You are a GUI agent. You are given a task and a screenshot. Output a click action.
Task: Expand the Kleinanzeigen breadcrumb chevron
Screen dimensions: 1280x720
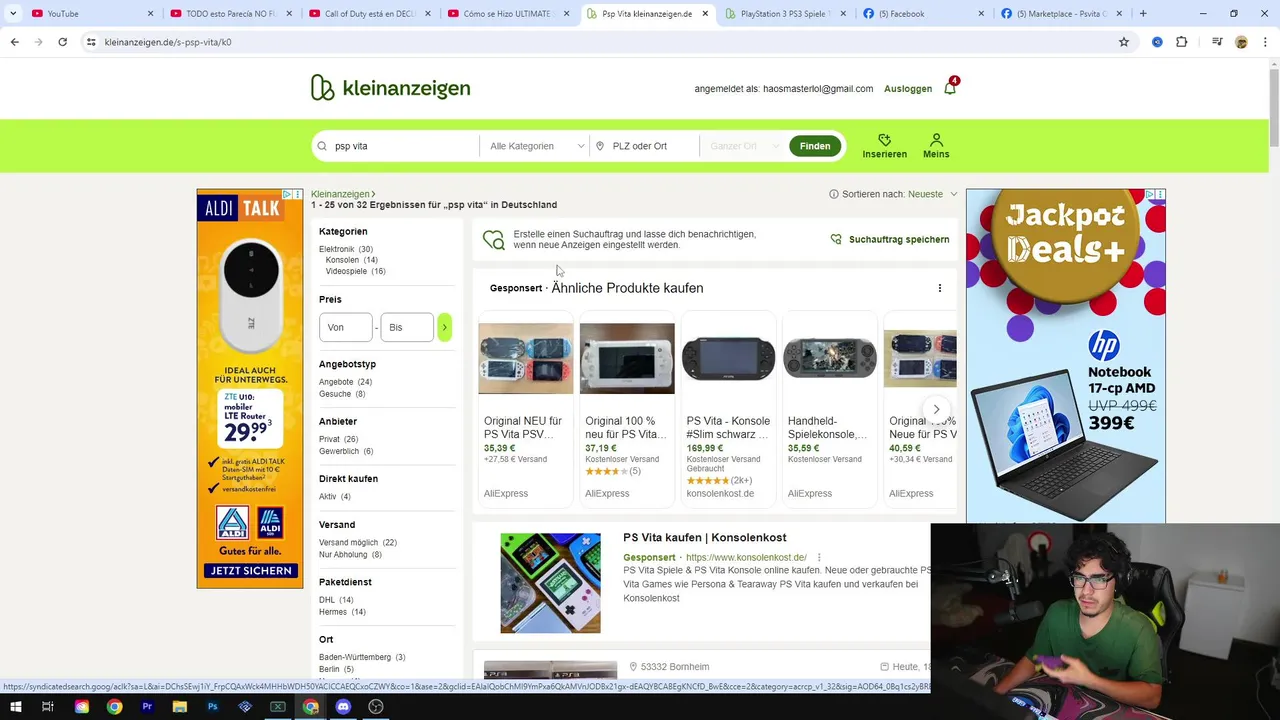374,194
